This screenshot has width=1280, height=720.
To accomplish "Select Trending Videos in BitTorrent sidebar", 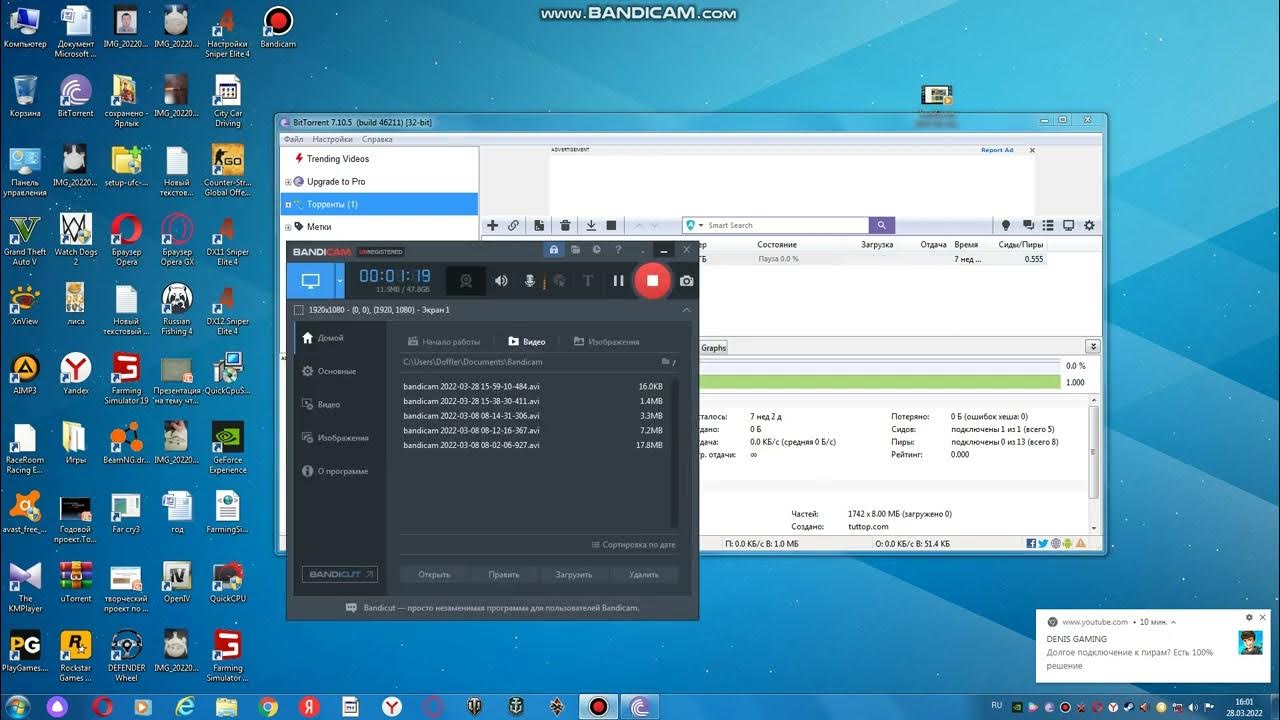I will point(338,159).
